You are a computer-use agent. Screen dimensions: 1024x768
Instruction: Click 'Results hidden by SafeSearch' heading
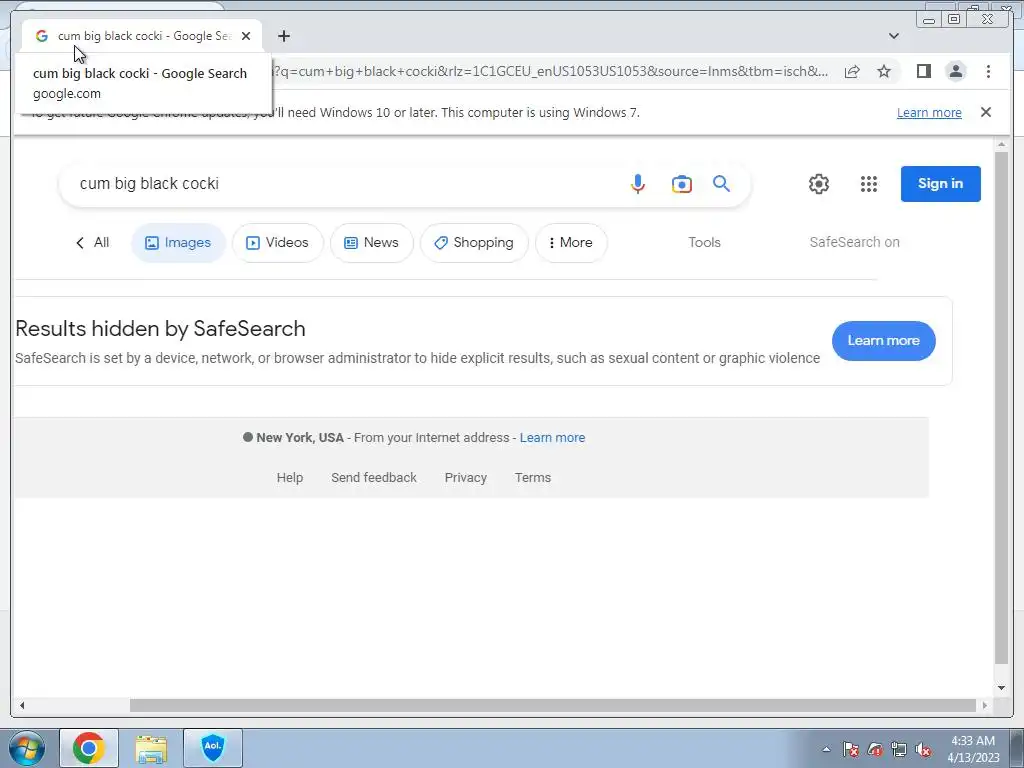point(160,328)
